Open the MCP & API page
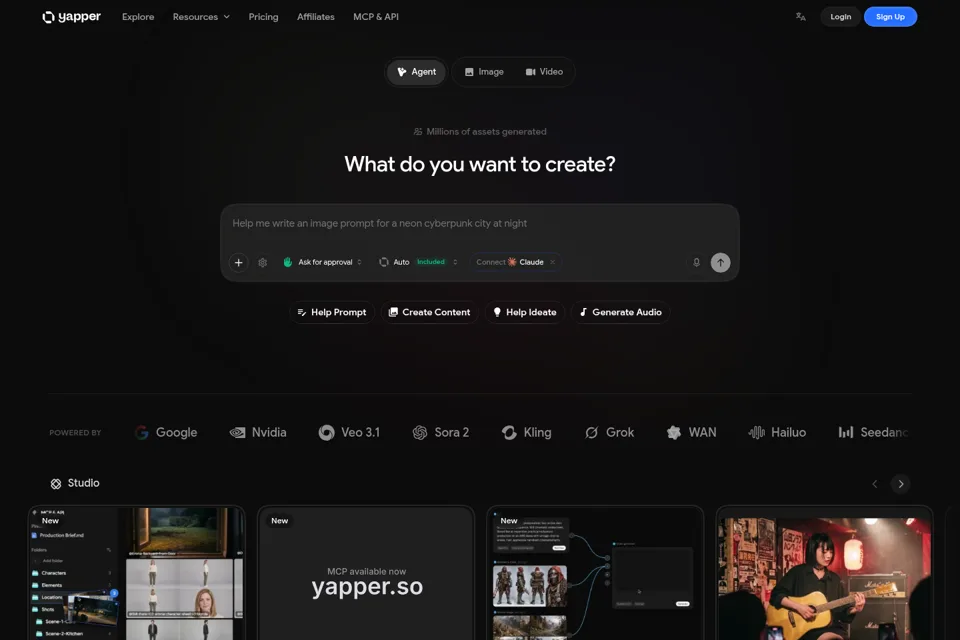This screenshot has height=640, width=960. pos(376,17)
